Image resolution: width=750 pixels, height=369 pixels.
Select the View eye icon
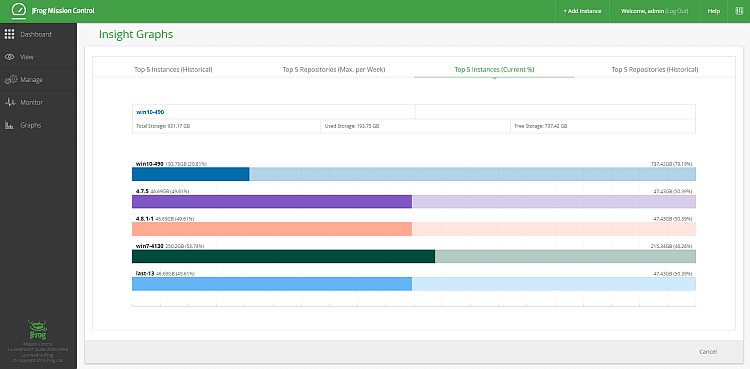click(x=9, y=57)
